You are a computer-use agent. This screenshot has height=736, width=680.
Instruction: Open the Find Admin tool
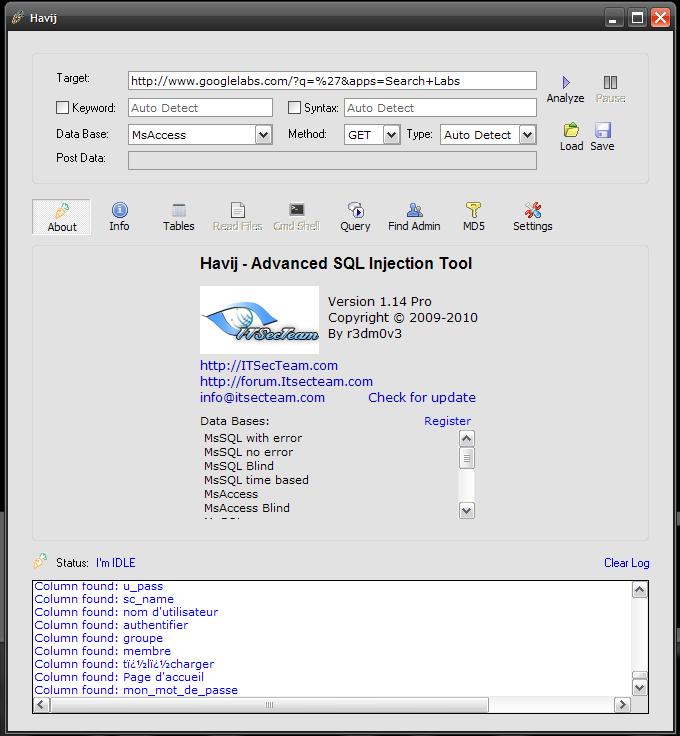pos(414,217)
